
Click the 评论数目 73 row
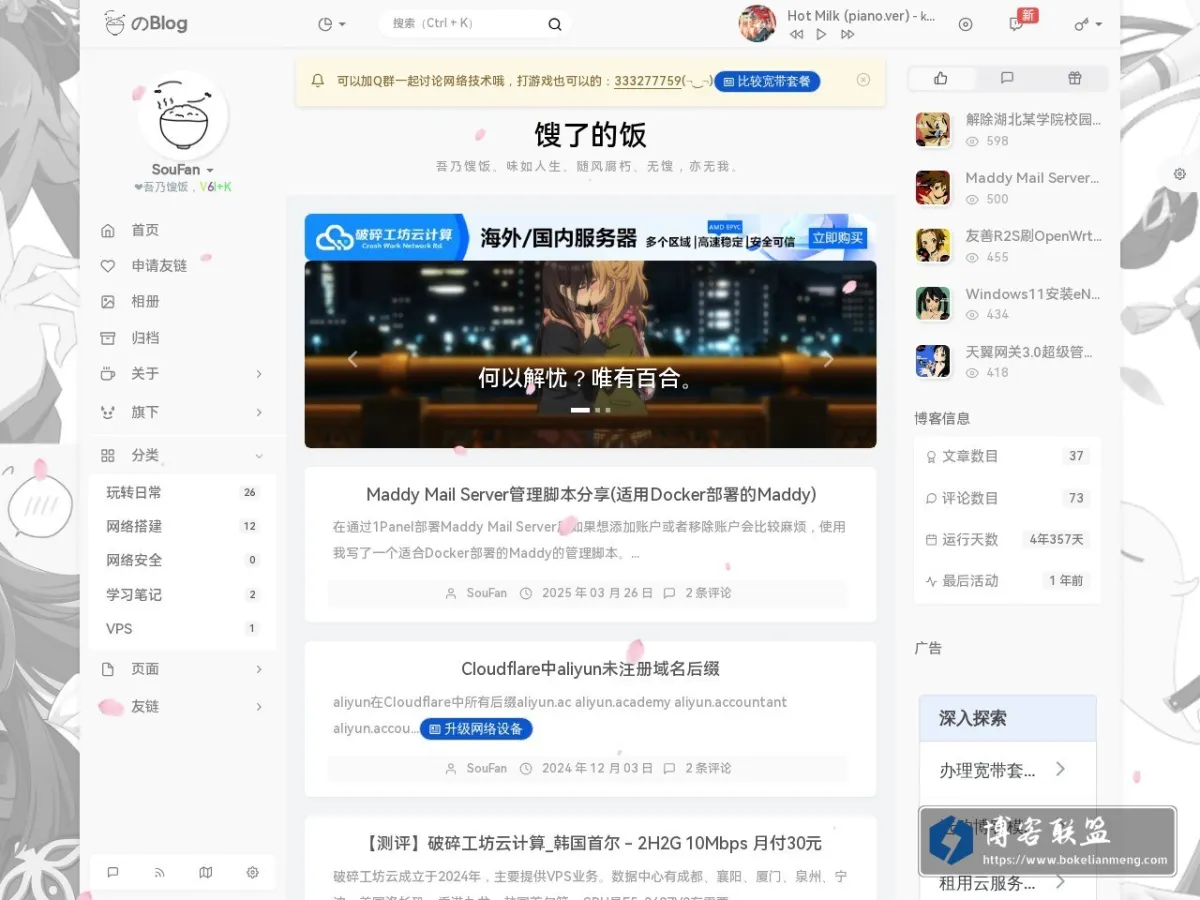tap(1007, 498)
